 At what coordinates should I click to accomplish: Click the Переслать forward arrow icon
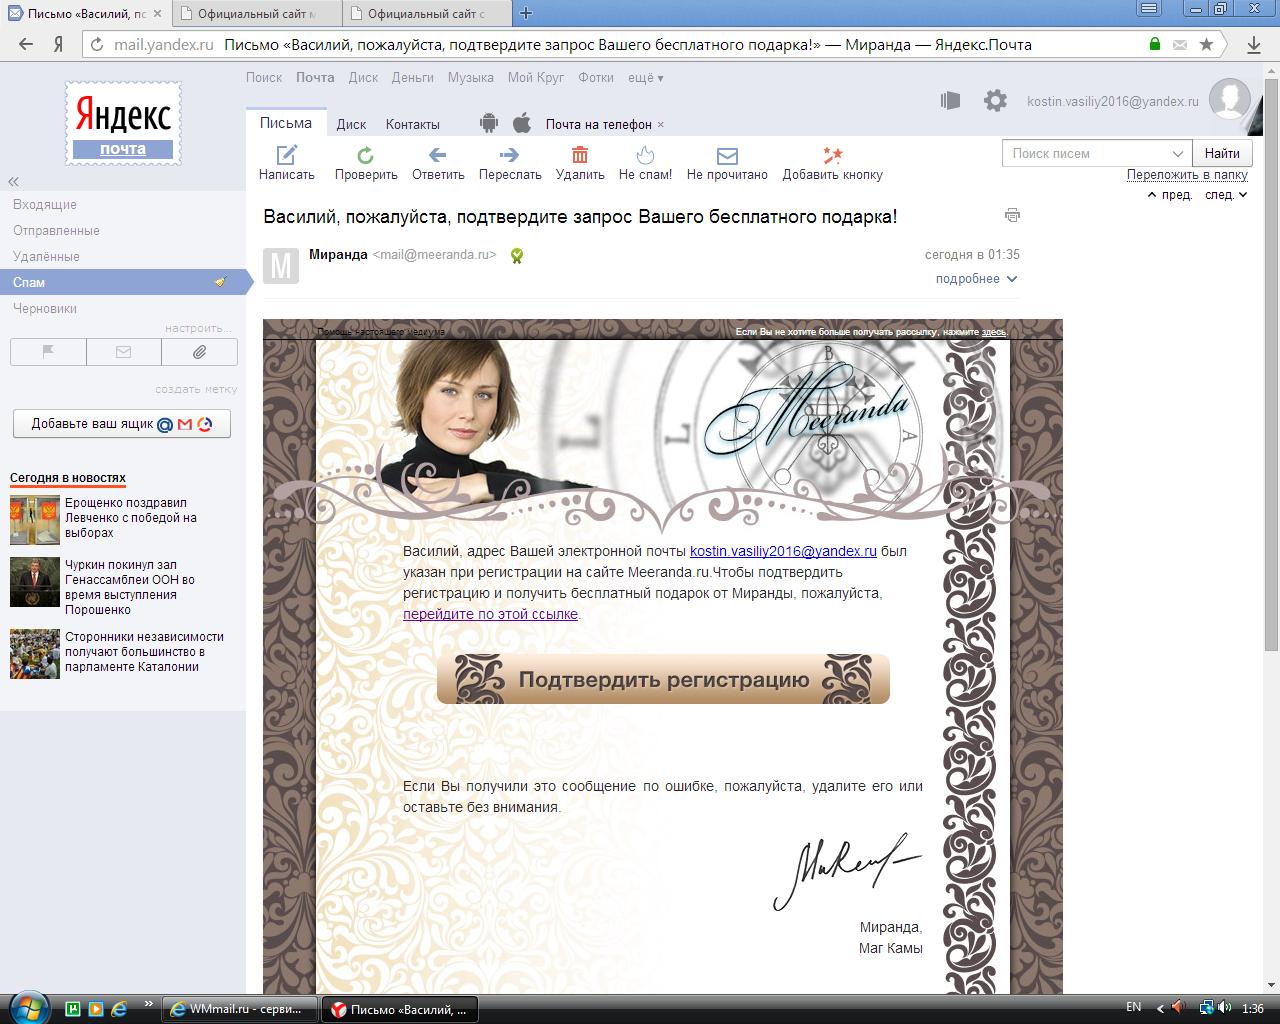click(x=509, y=155)
